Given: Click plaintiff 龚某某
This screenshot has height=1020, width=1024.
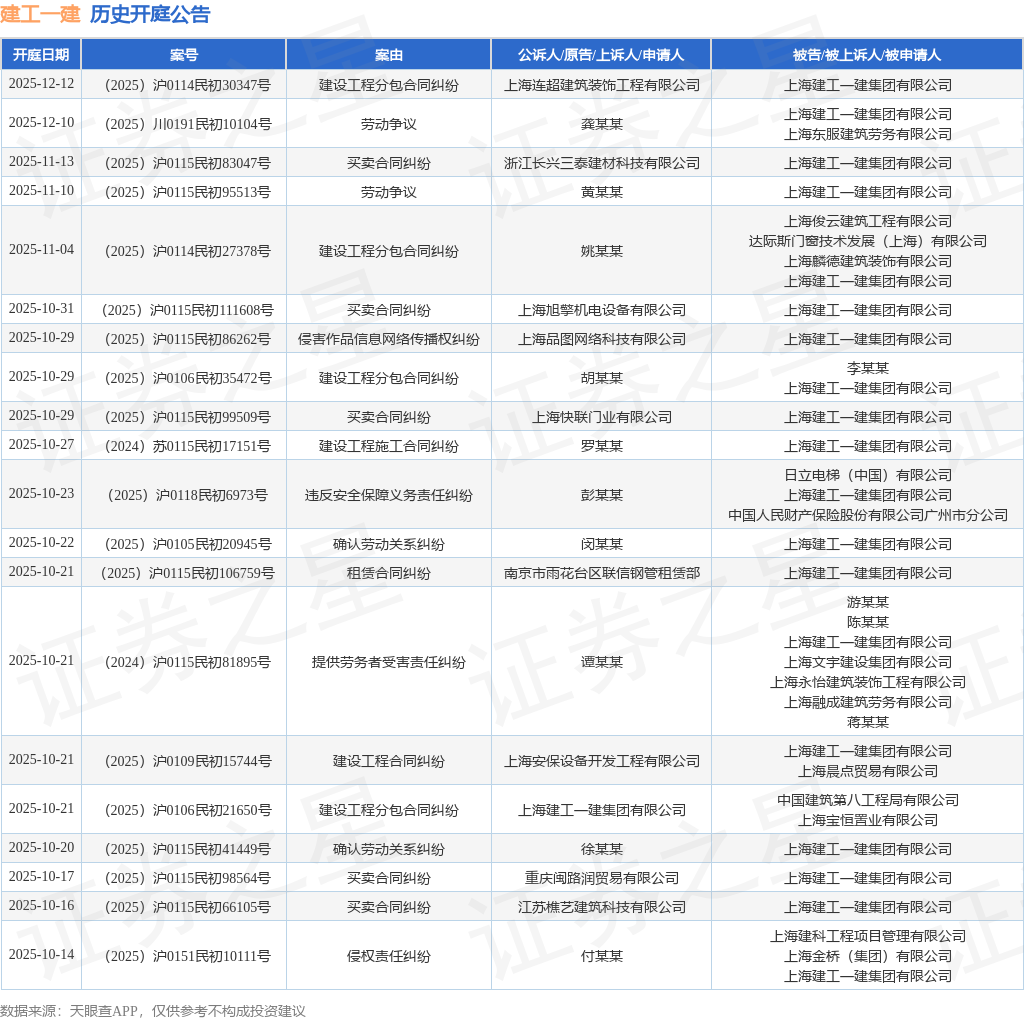Looking at the screenshot, I should (x=601, y=124).
